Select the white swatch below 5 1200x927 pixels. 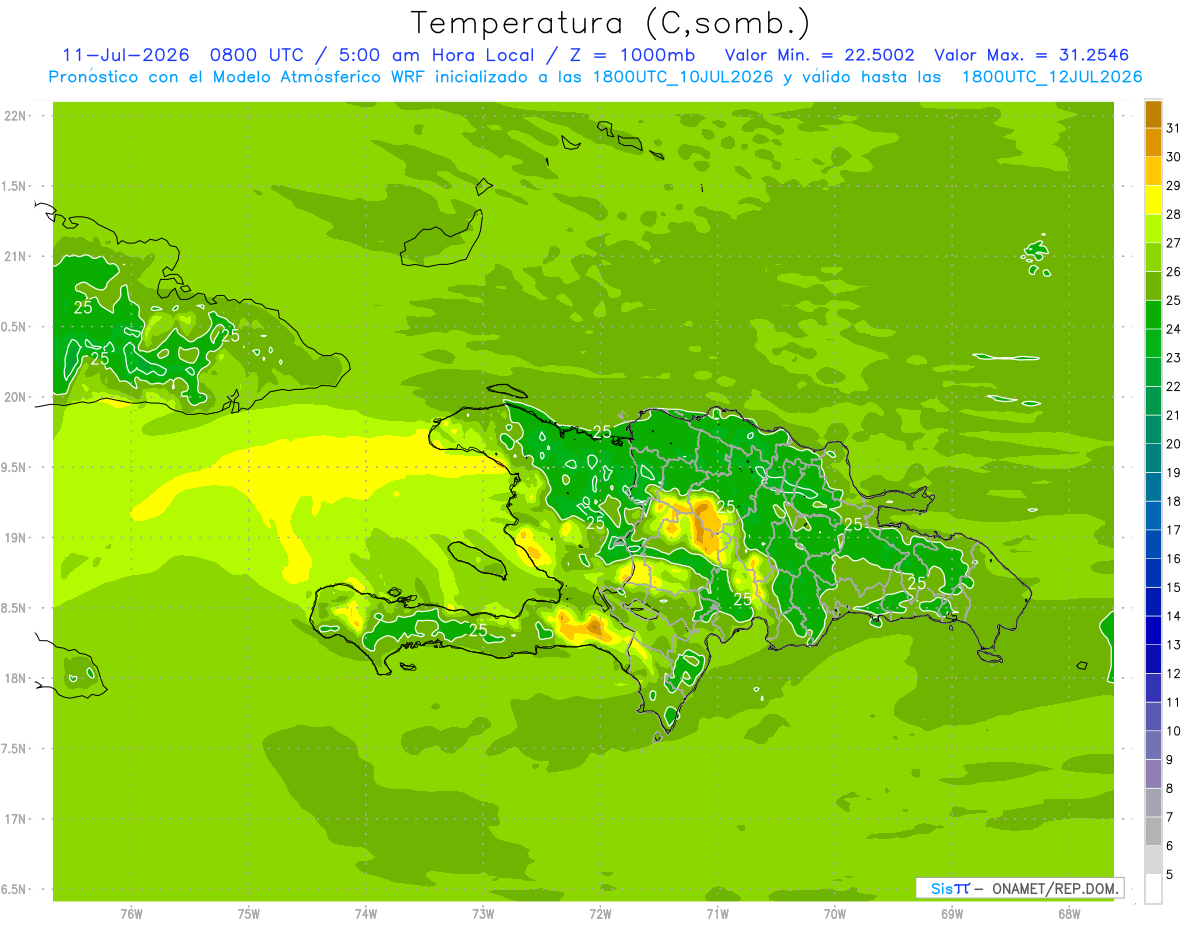point(1153,889)
